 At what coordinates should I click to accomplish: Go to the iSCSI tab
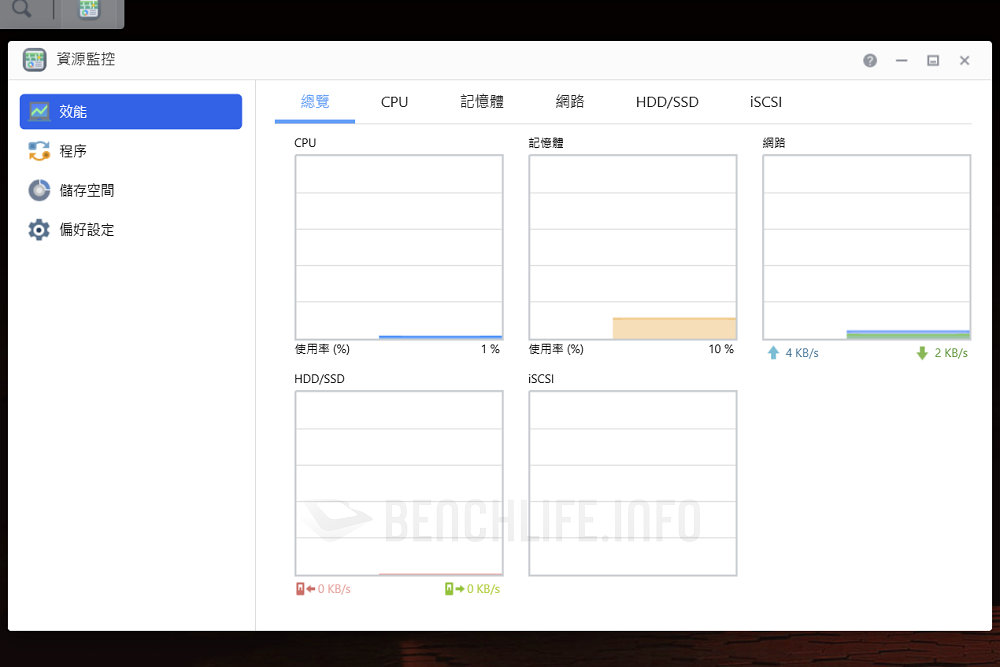coord(766,102)
